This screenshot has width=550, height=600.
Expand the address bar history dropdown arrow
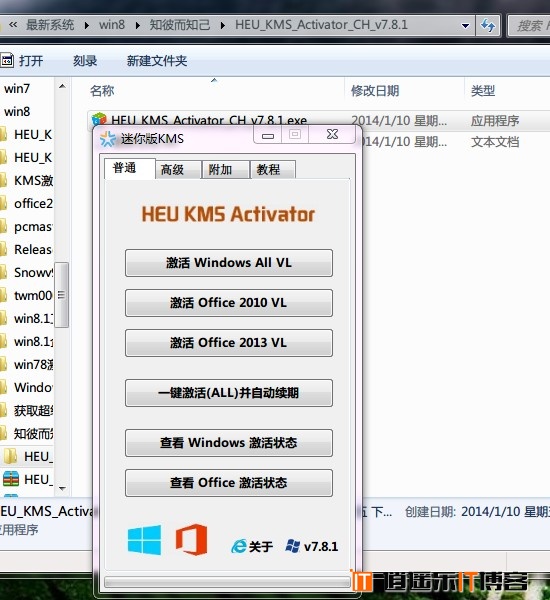pos(465,26)
